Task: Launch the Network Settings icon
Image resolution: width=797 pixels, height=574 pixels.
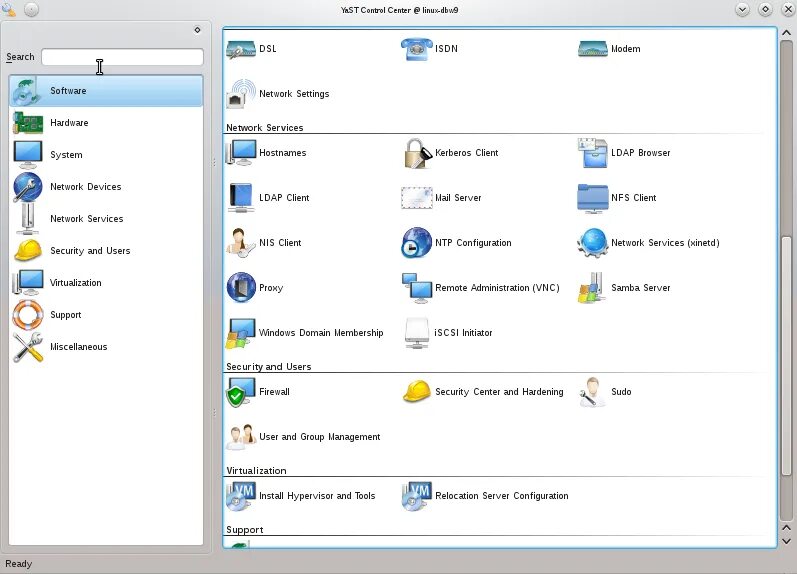Action: tap(240, 94)
